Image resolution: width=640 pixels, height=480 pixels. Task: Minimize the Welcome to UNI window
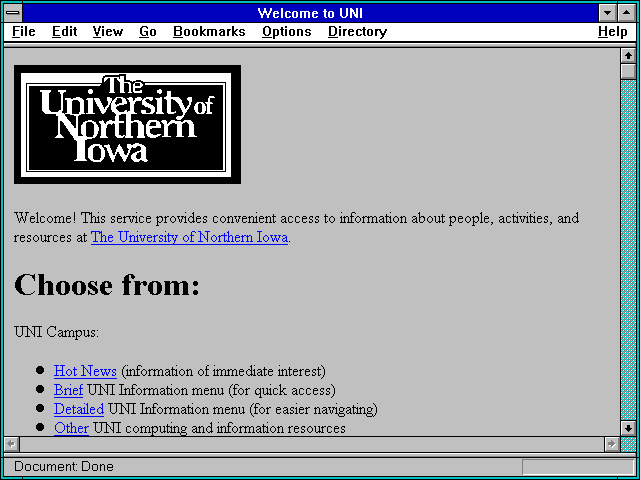click(607, 13)
